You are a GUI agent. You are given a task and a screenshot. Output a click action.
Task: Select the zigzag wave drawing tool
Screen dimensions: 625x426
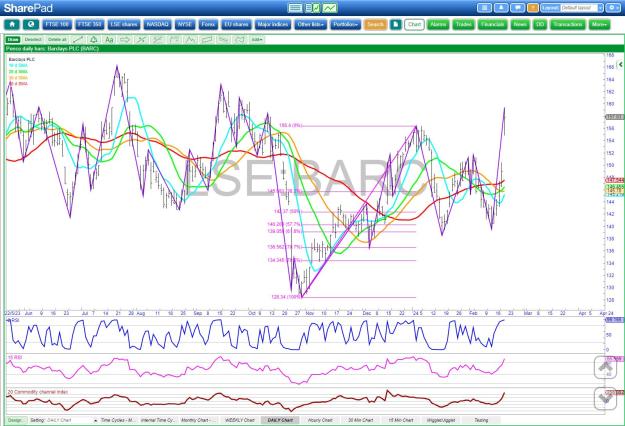tap(191, 39)
